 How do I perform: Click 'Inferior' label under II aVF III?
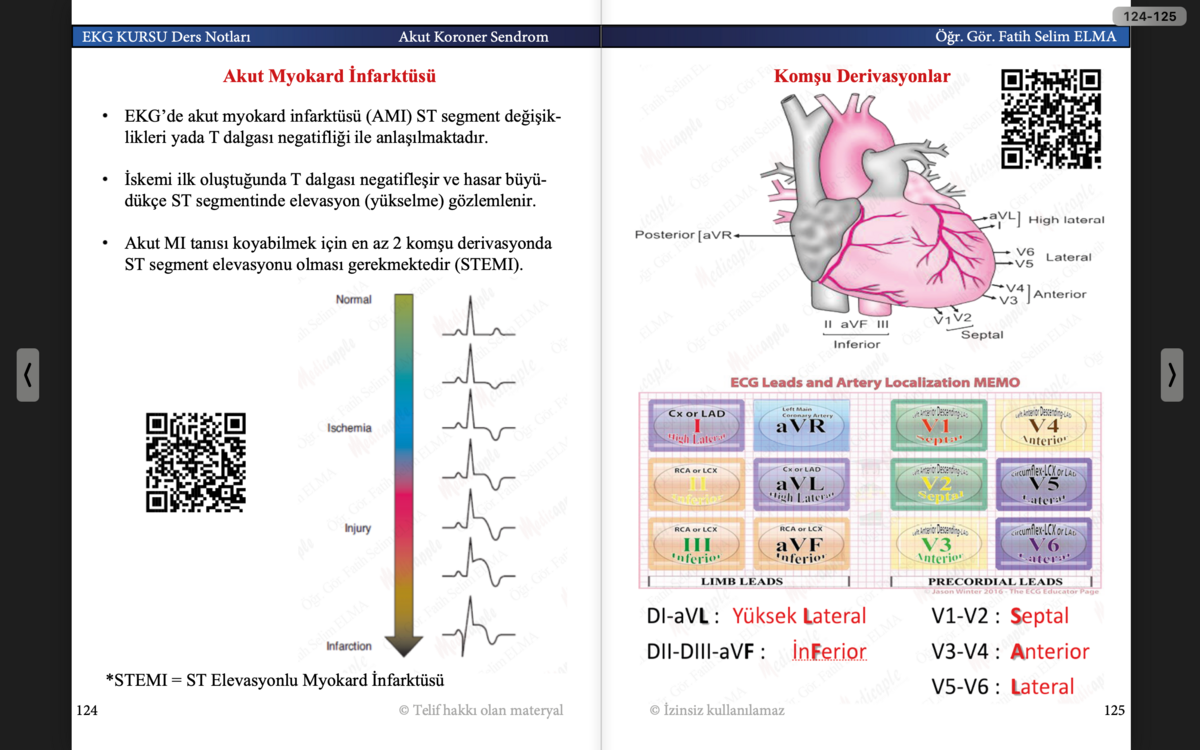pyautogui.click(x=857, y=344)
